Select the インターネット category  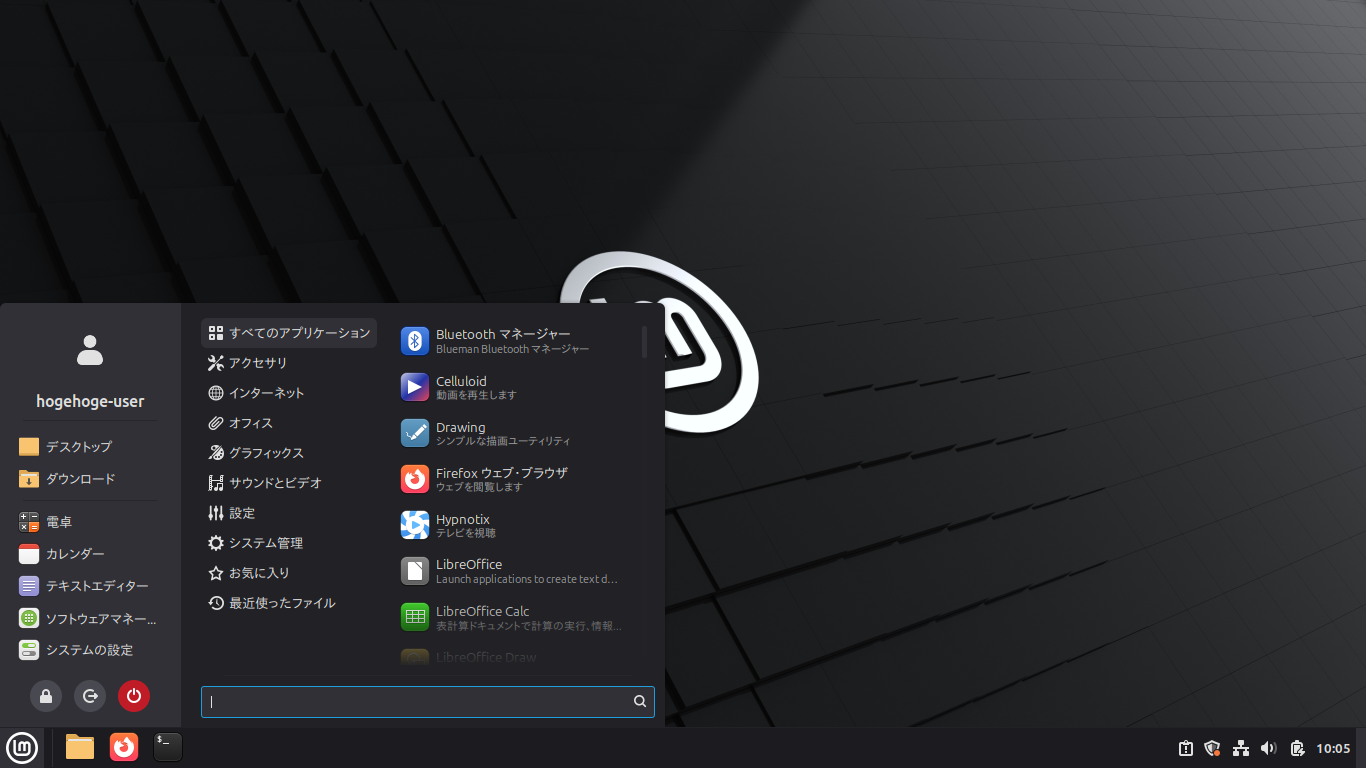click(x=289, y=393)
